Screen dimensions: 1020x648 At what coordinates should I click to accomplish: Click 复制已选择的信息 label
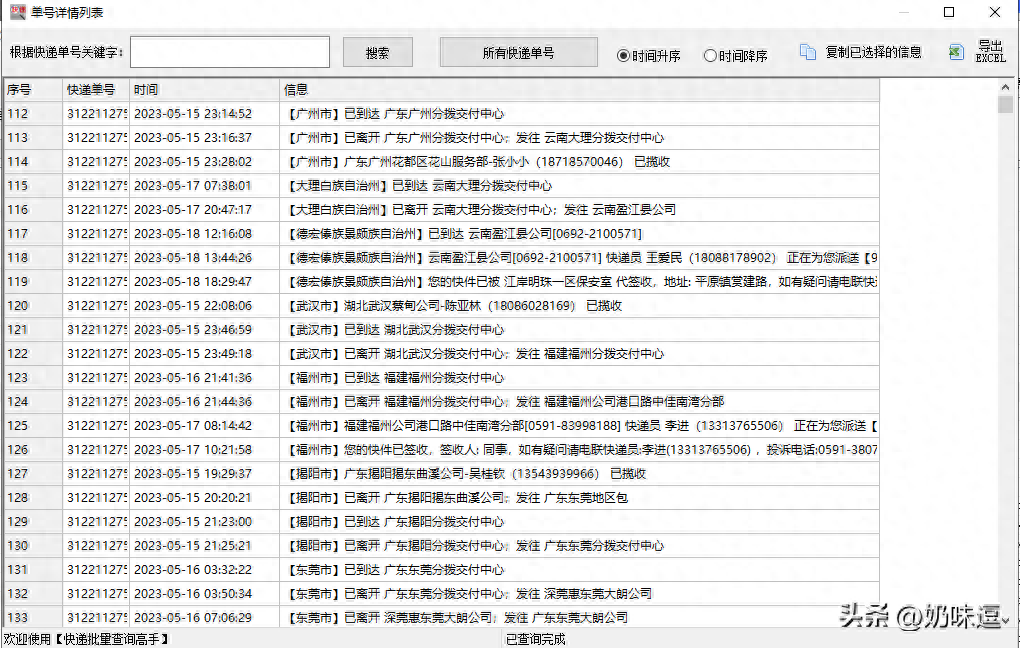pyautogui.click(x=873, y=52)
